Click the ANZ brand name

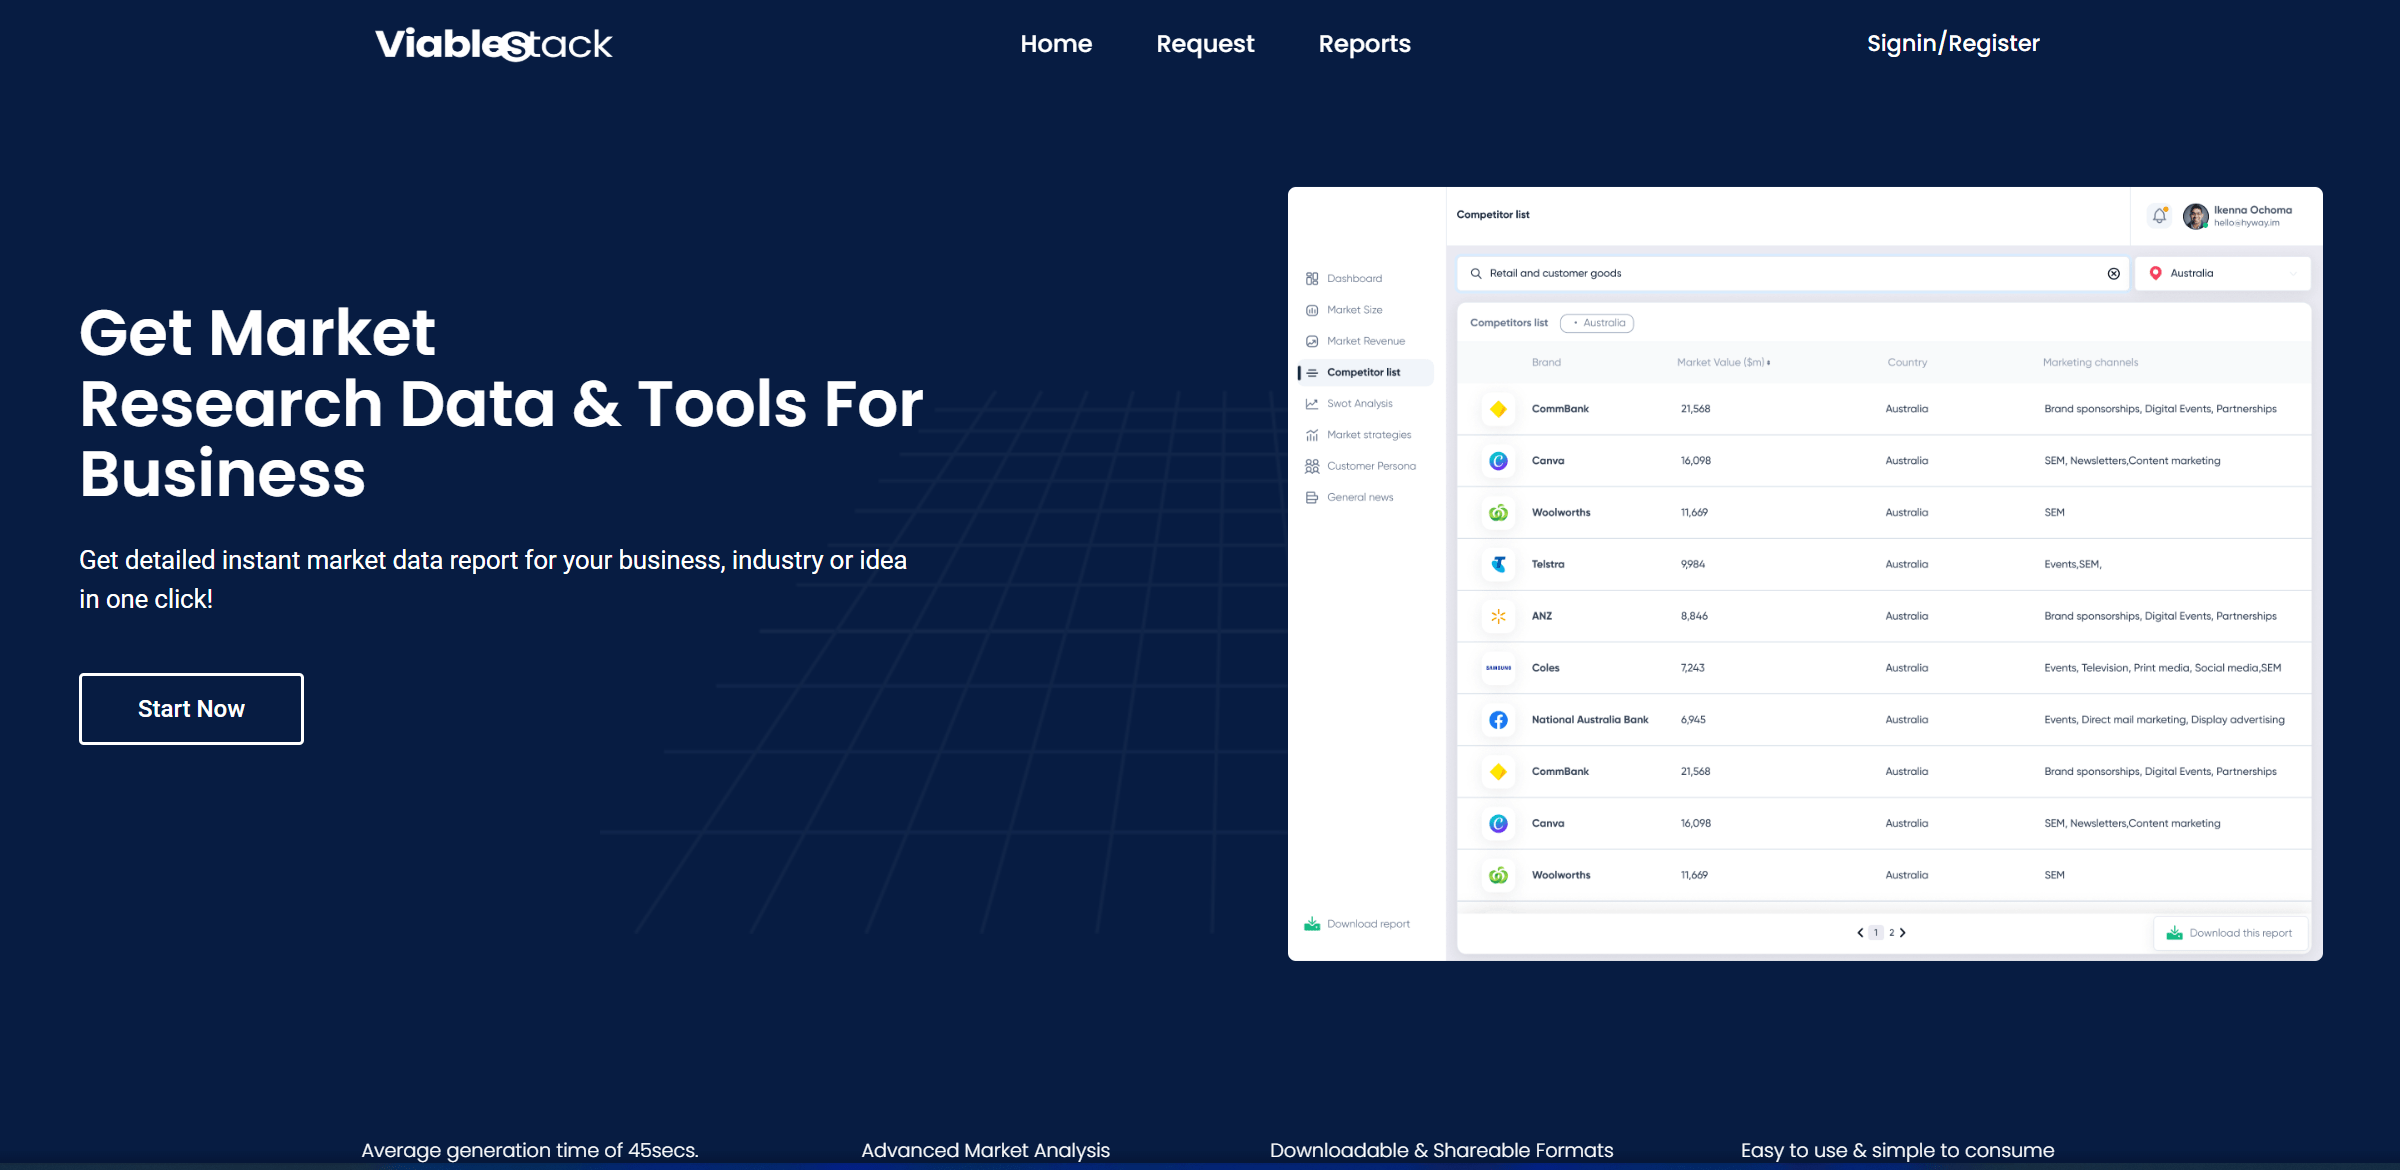pos(1542,616)
